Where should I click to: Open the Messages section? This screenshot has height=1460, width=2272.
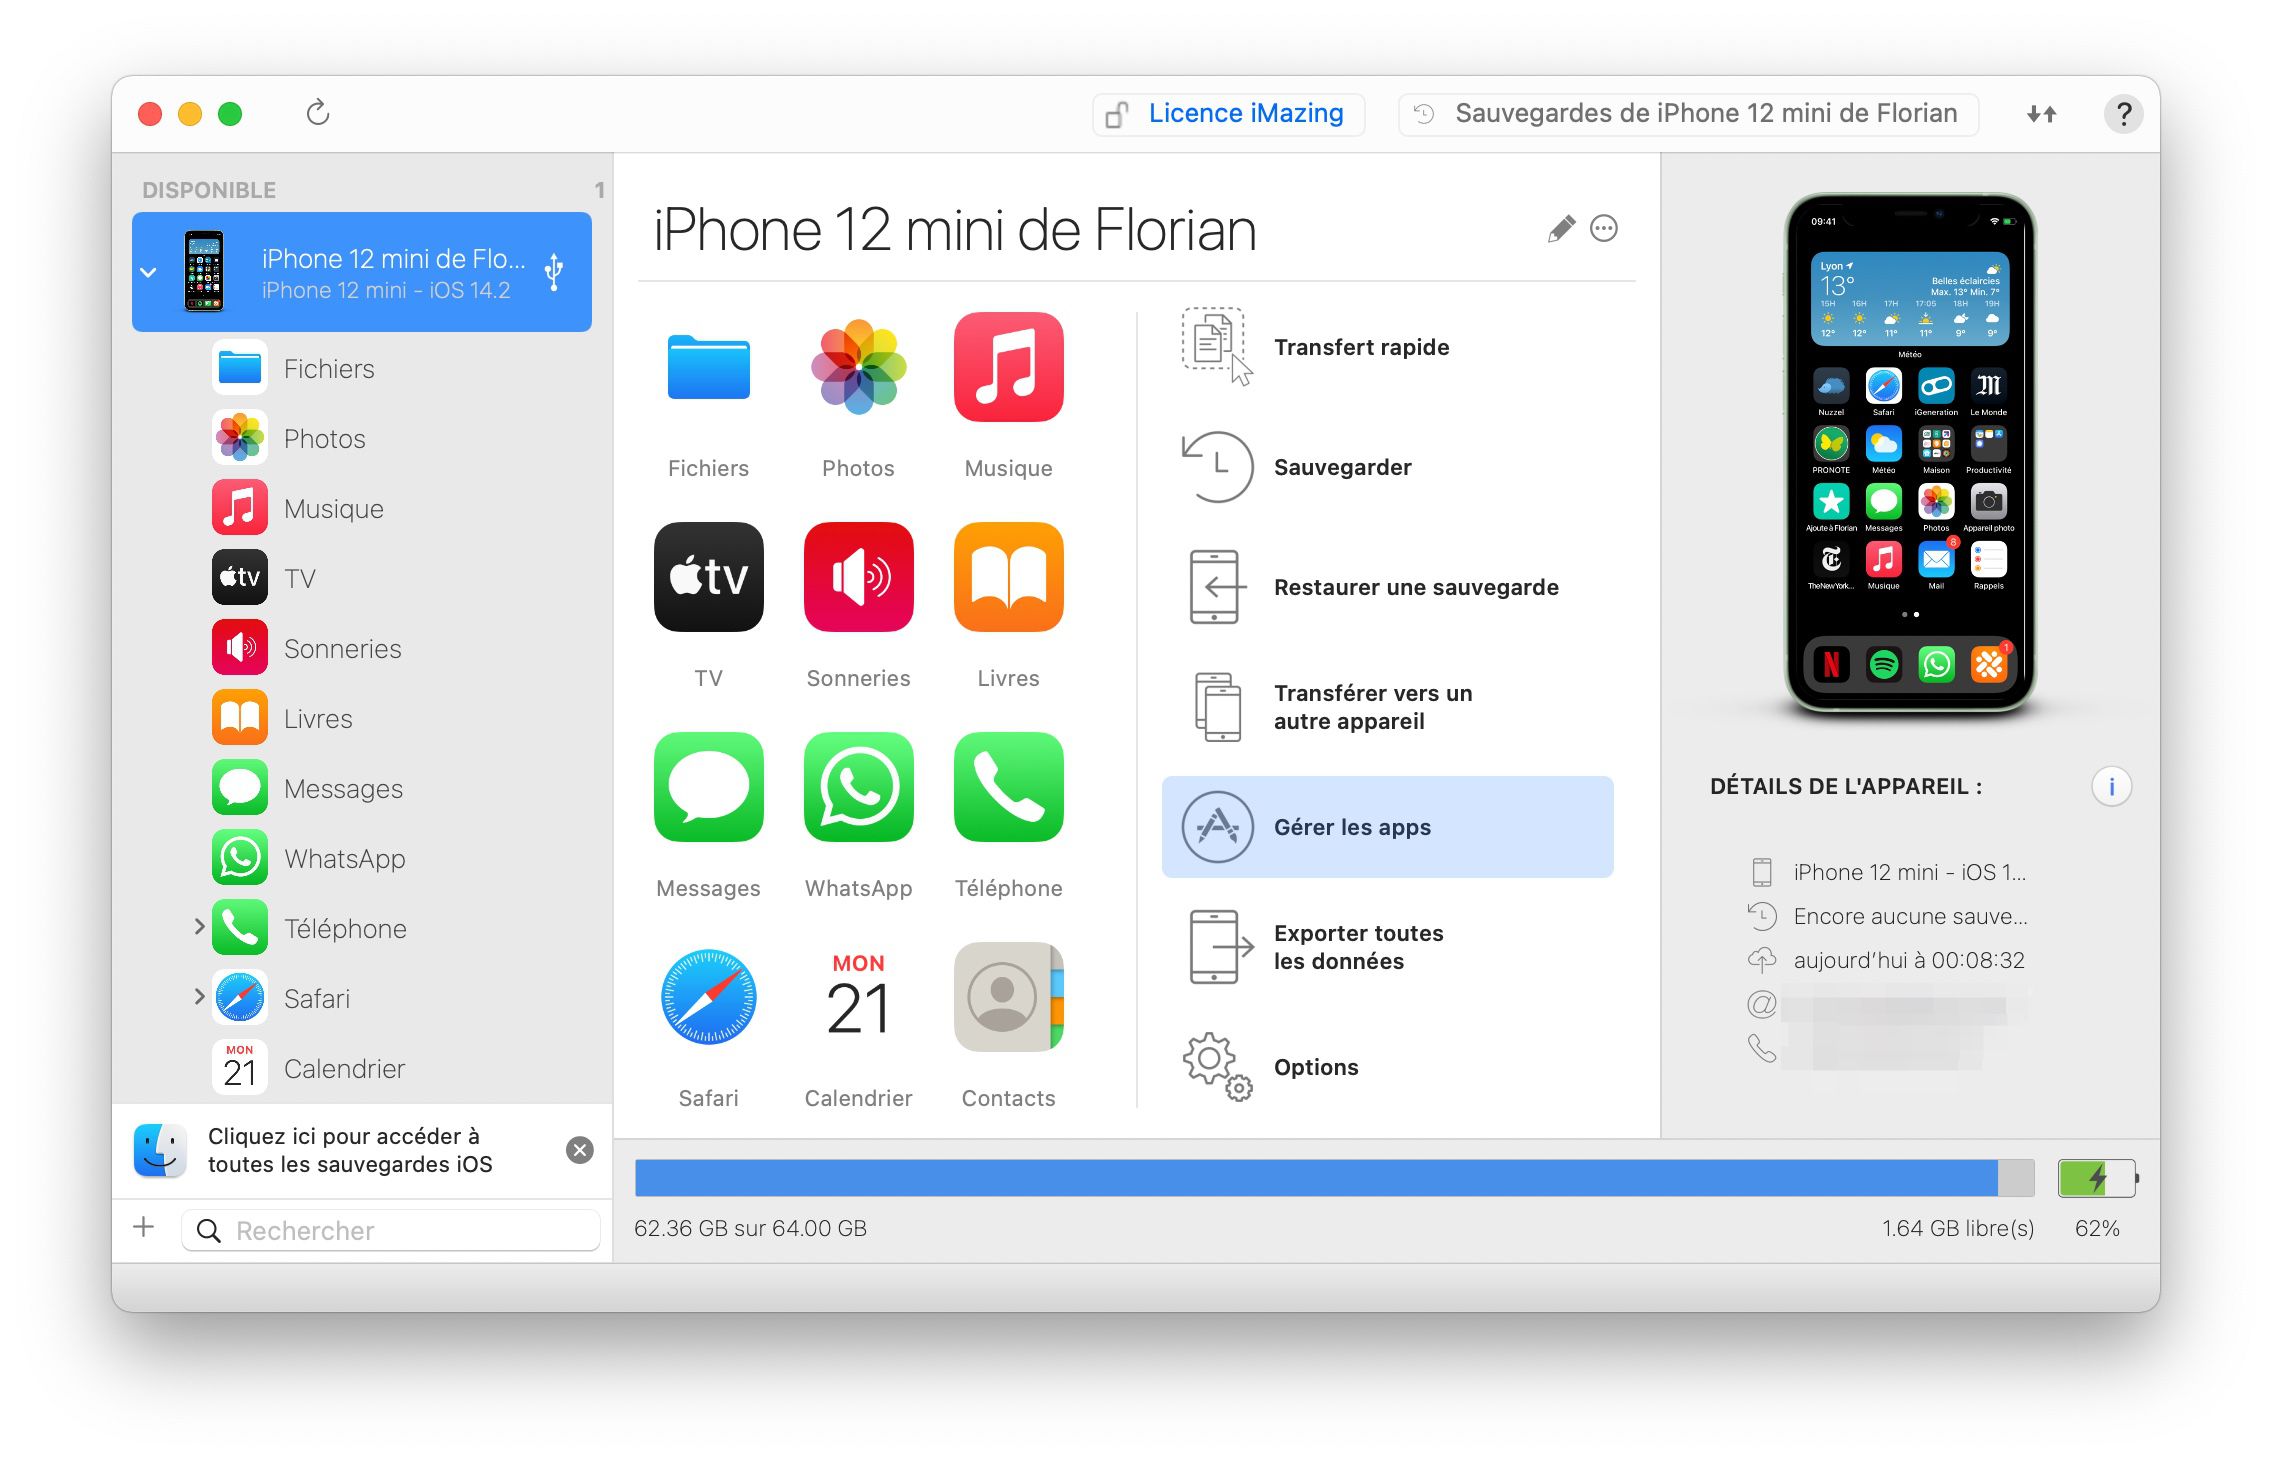707,813
